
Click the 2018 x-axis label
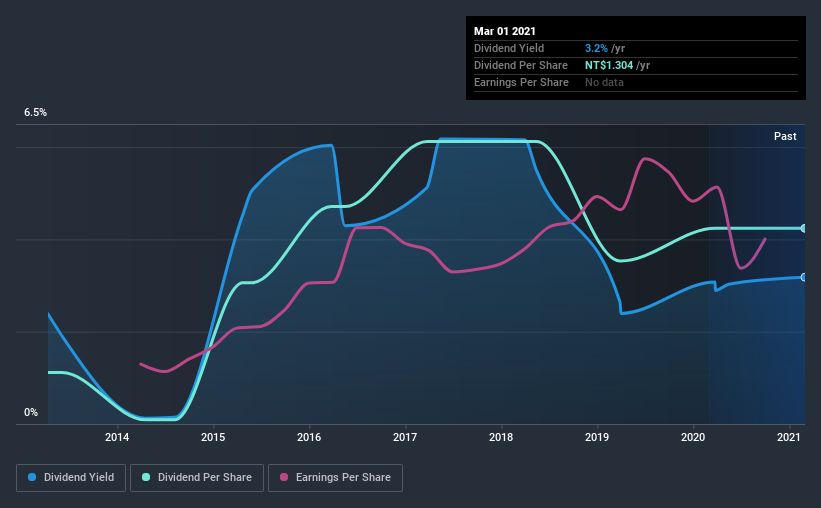(501, 437)
